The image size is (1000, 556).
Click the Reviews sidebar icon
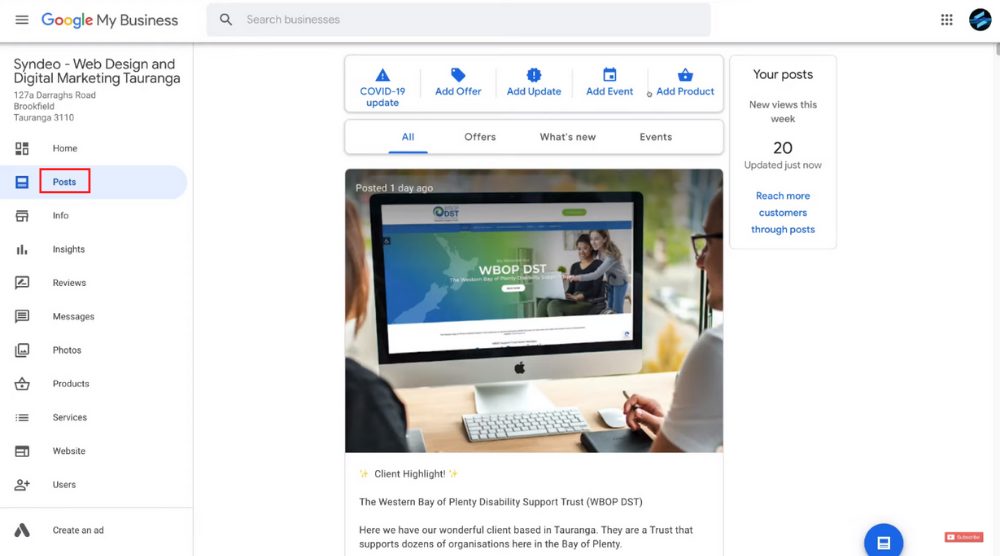coord(22,283)
